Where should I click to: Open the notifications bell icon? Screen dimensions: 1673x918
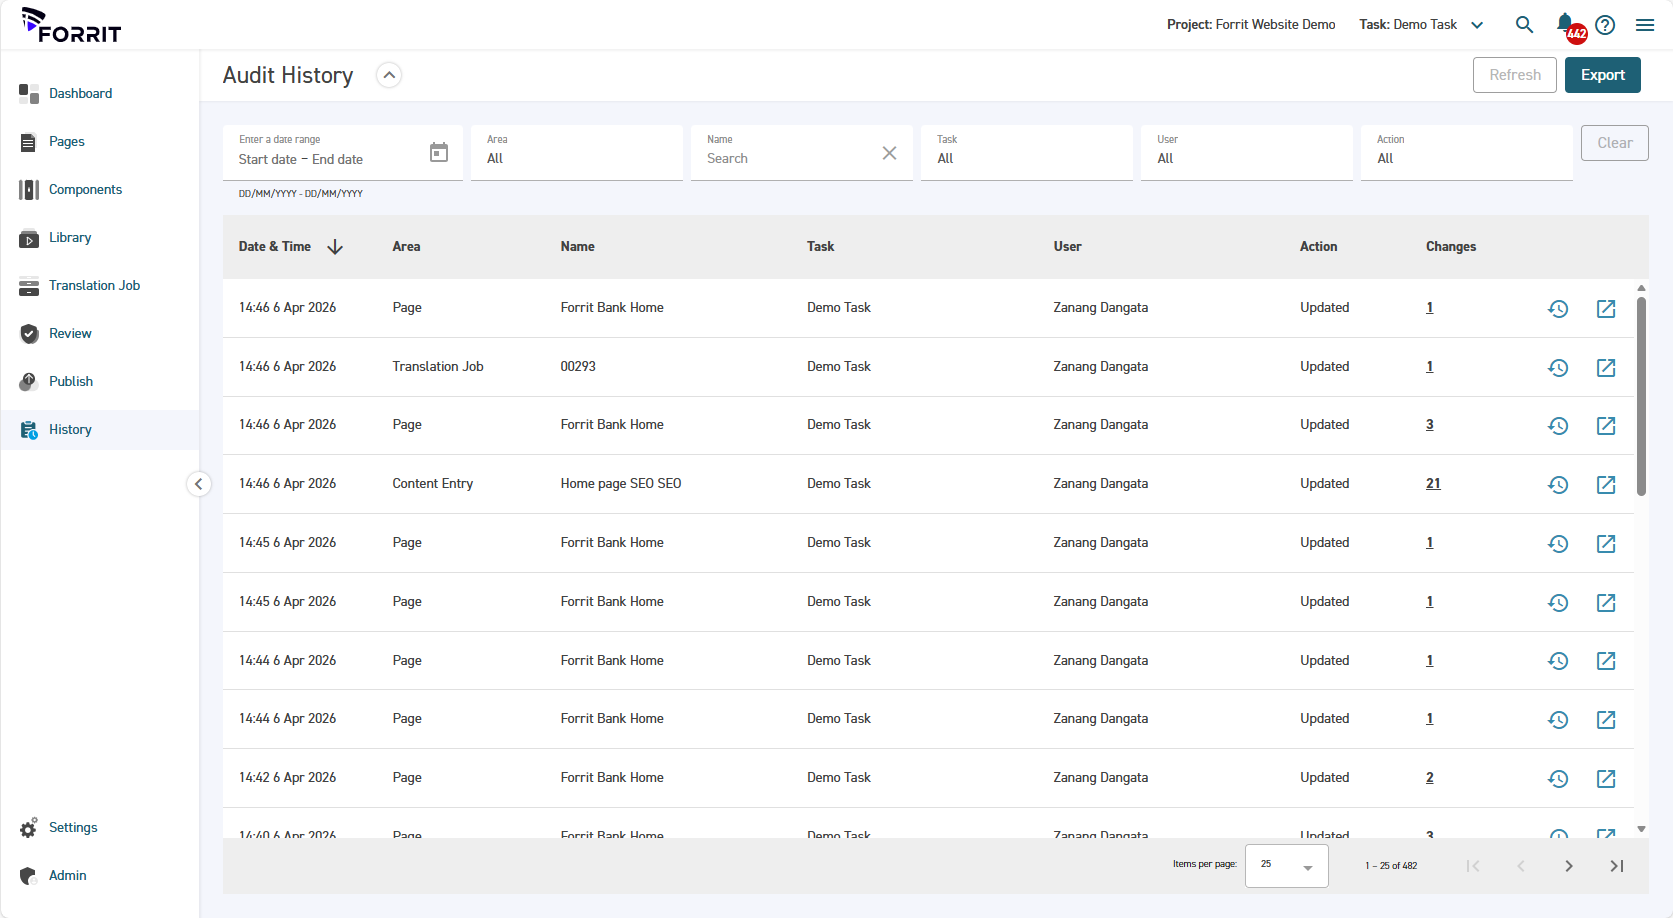point(1566,24)
